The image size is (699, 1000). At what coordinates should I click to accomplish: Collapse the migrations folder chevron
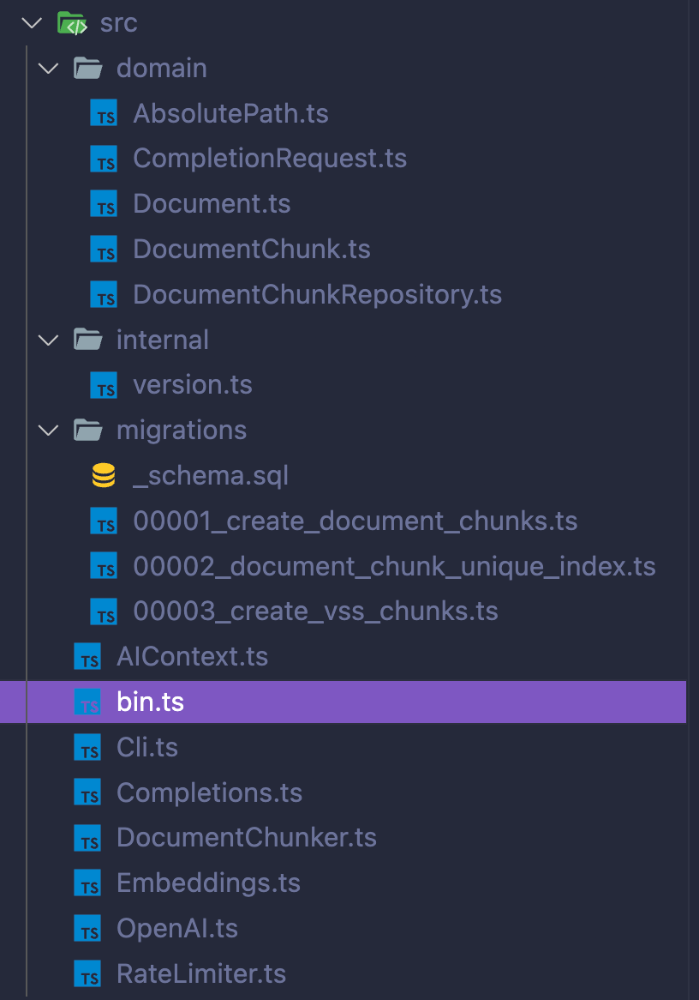click(x=47, y=431)
